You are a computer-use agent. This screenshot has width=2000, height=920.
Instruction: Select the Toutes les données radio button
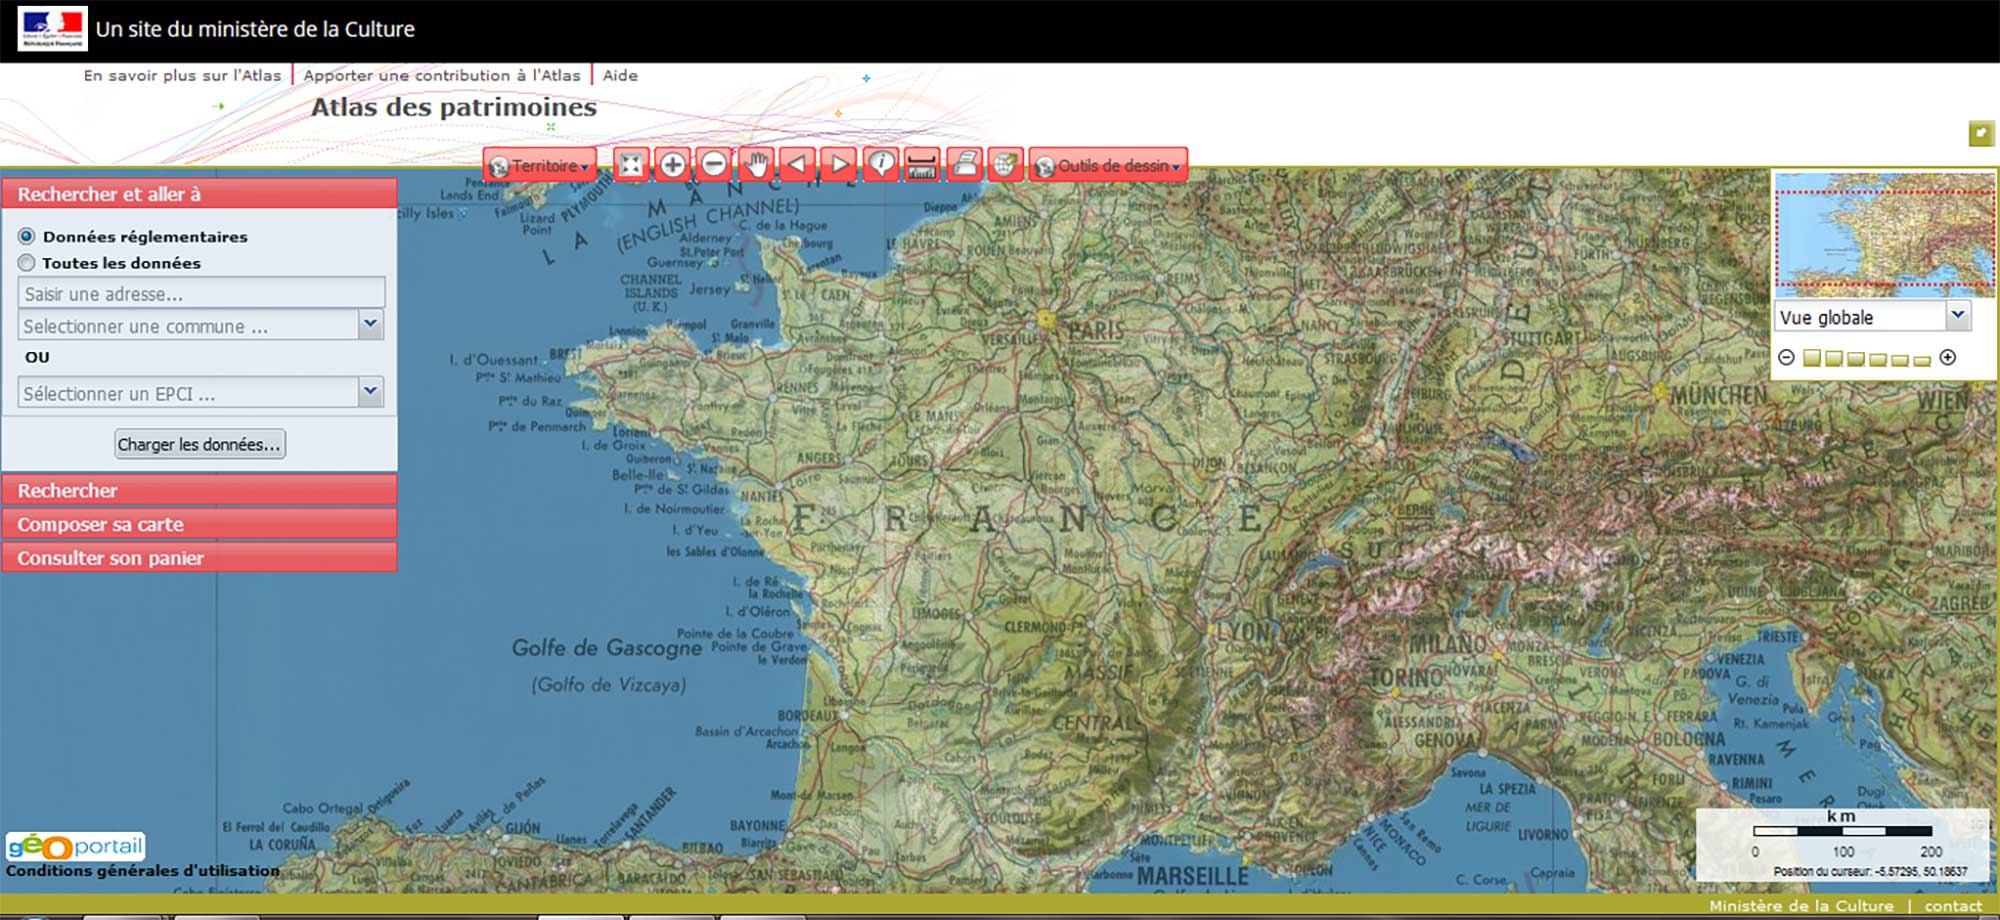[x=27, y=263]
